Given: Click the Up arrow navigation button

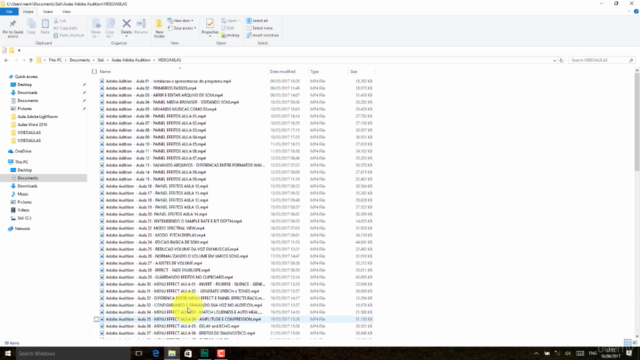Looking at the screenshot, I should tap(31, 60).
